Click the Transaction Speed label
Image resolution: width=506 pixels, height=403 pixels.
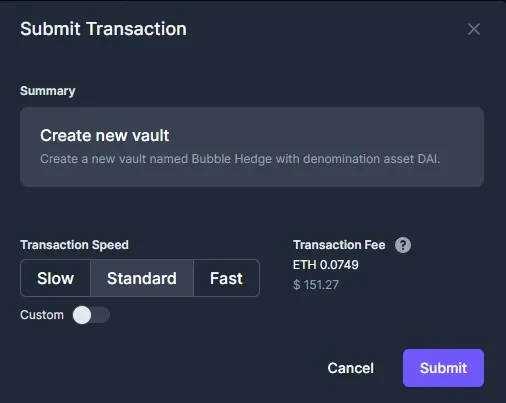74,245
